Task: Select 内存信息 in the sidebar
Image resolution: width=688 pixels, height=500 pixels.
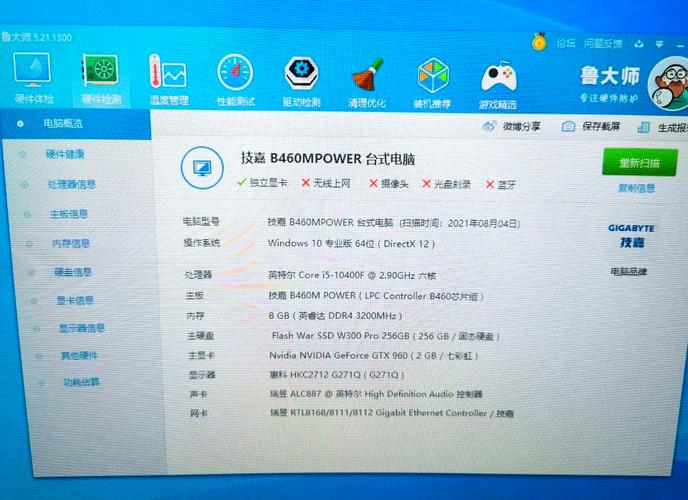Action: coord(71,243)
